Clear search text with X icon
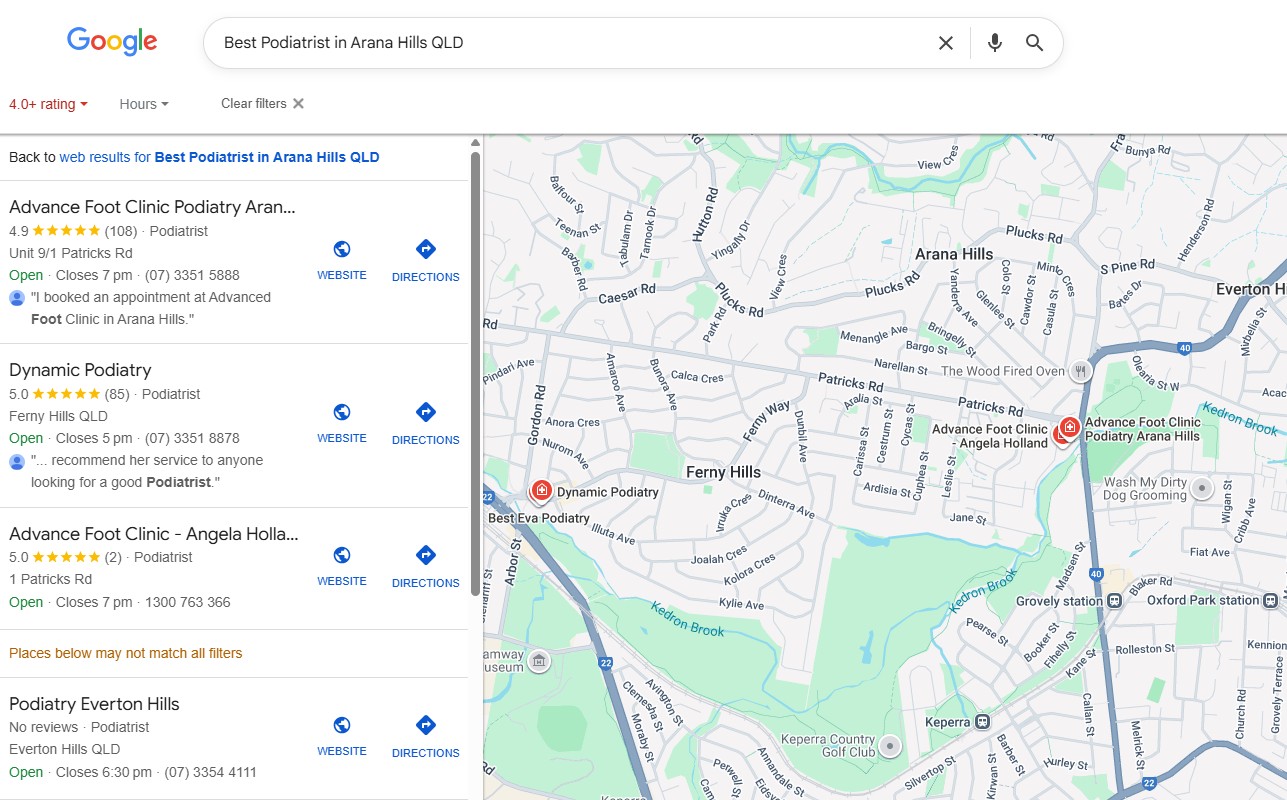This screenshot has height=800, width=1287. click(945, 43)
